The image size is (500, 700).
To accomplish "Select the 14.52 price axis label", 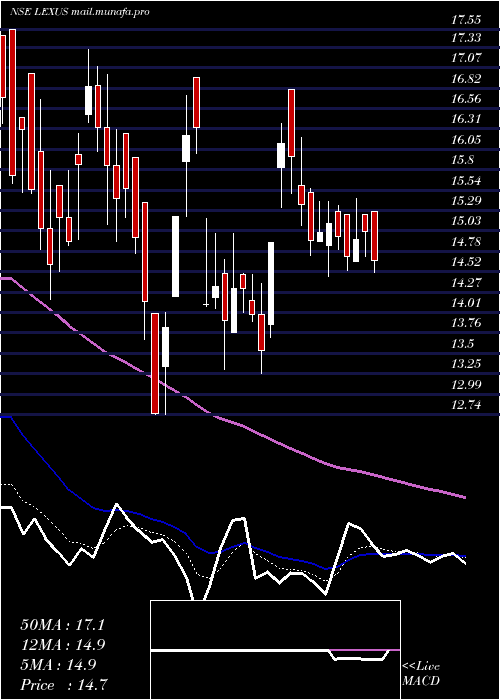I will 466,262.
